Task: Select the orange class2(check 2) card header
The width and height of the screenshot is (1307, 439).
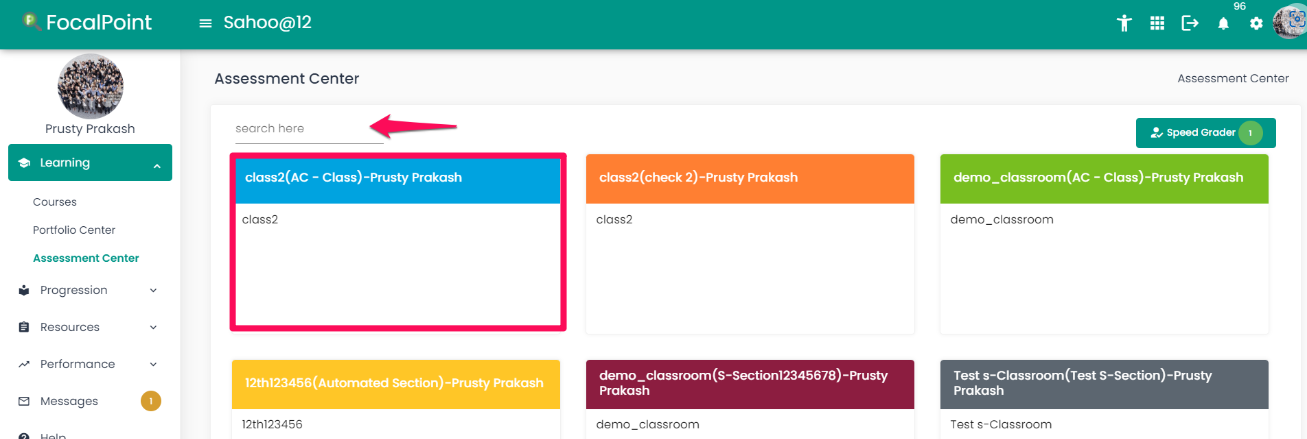Action: coord(750,178)
